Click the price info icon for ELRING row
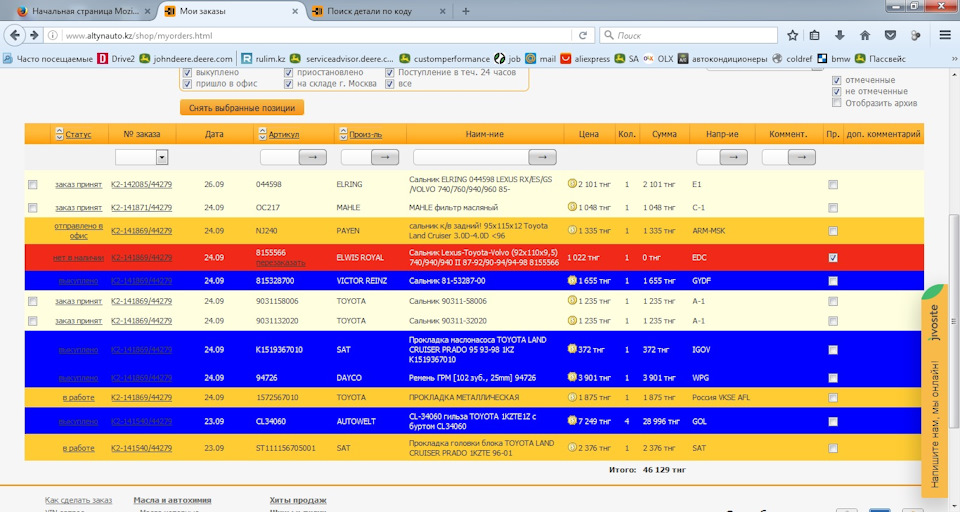 click(x=572, y=184)
